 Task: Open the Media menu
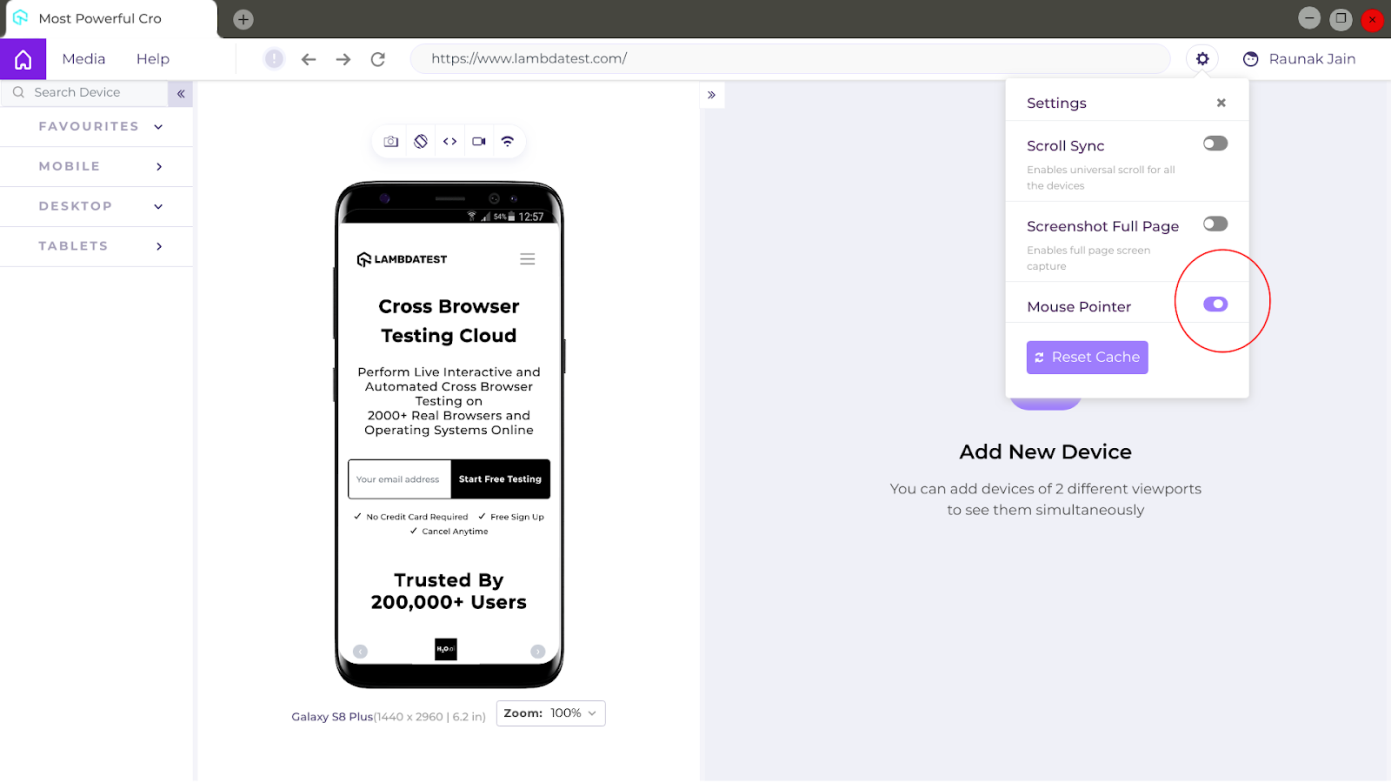pos(84,59)
